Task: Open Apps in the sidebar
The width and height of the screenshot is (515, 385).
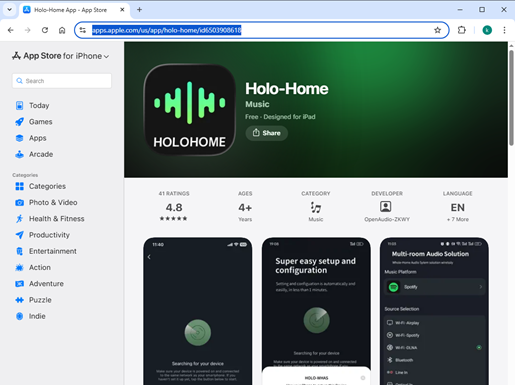Action: [37, 138]
